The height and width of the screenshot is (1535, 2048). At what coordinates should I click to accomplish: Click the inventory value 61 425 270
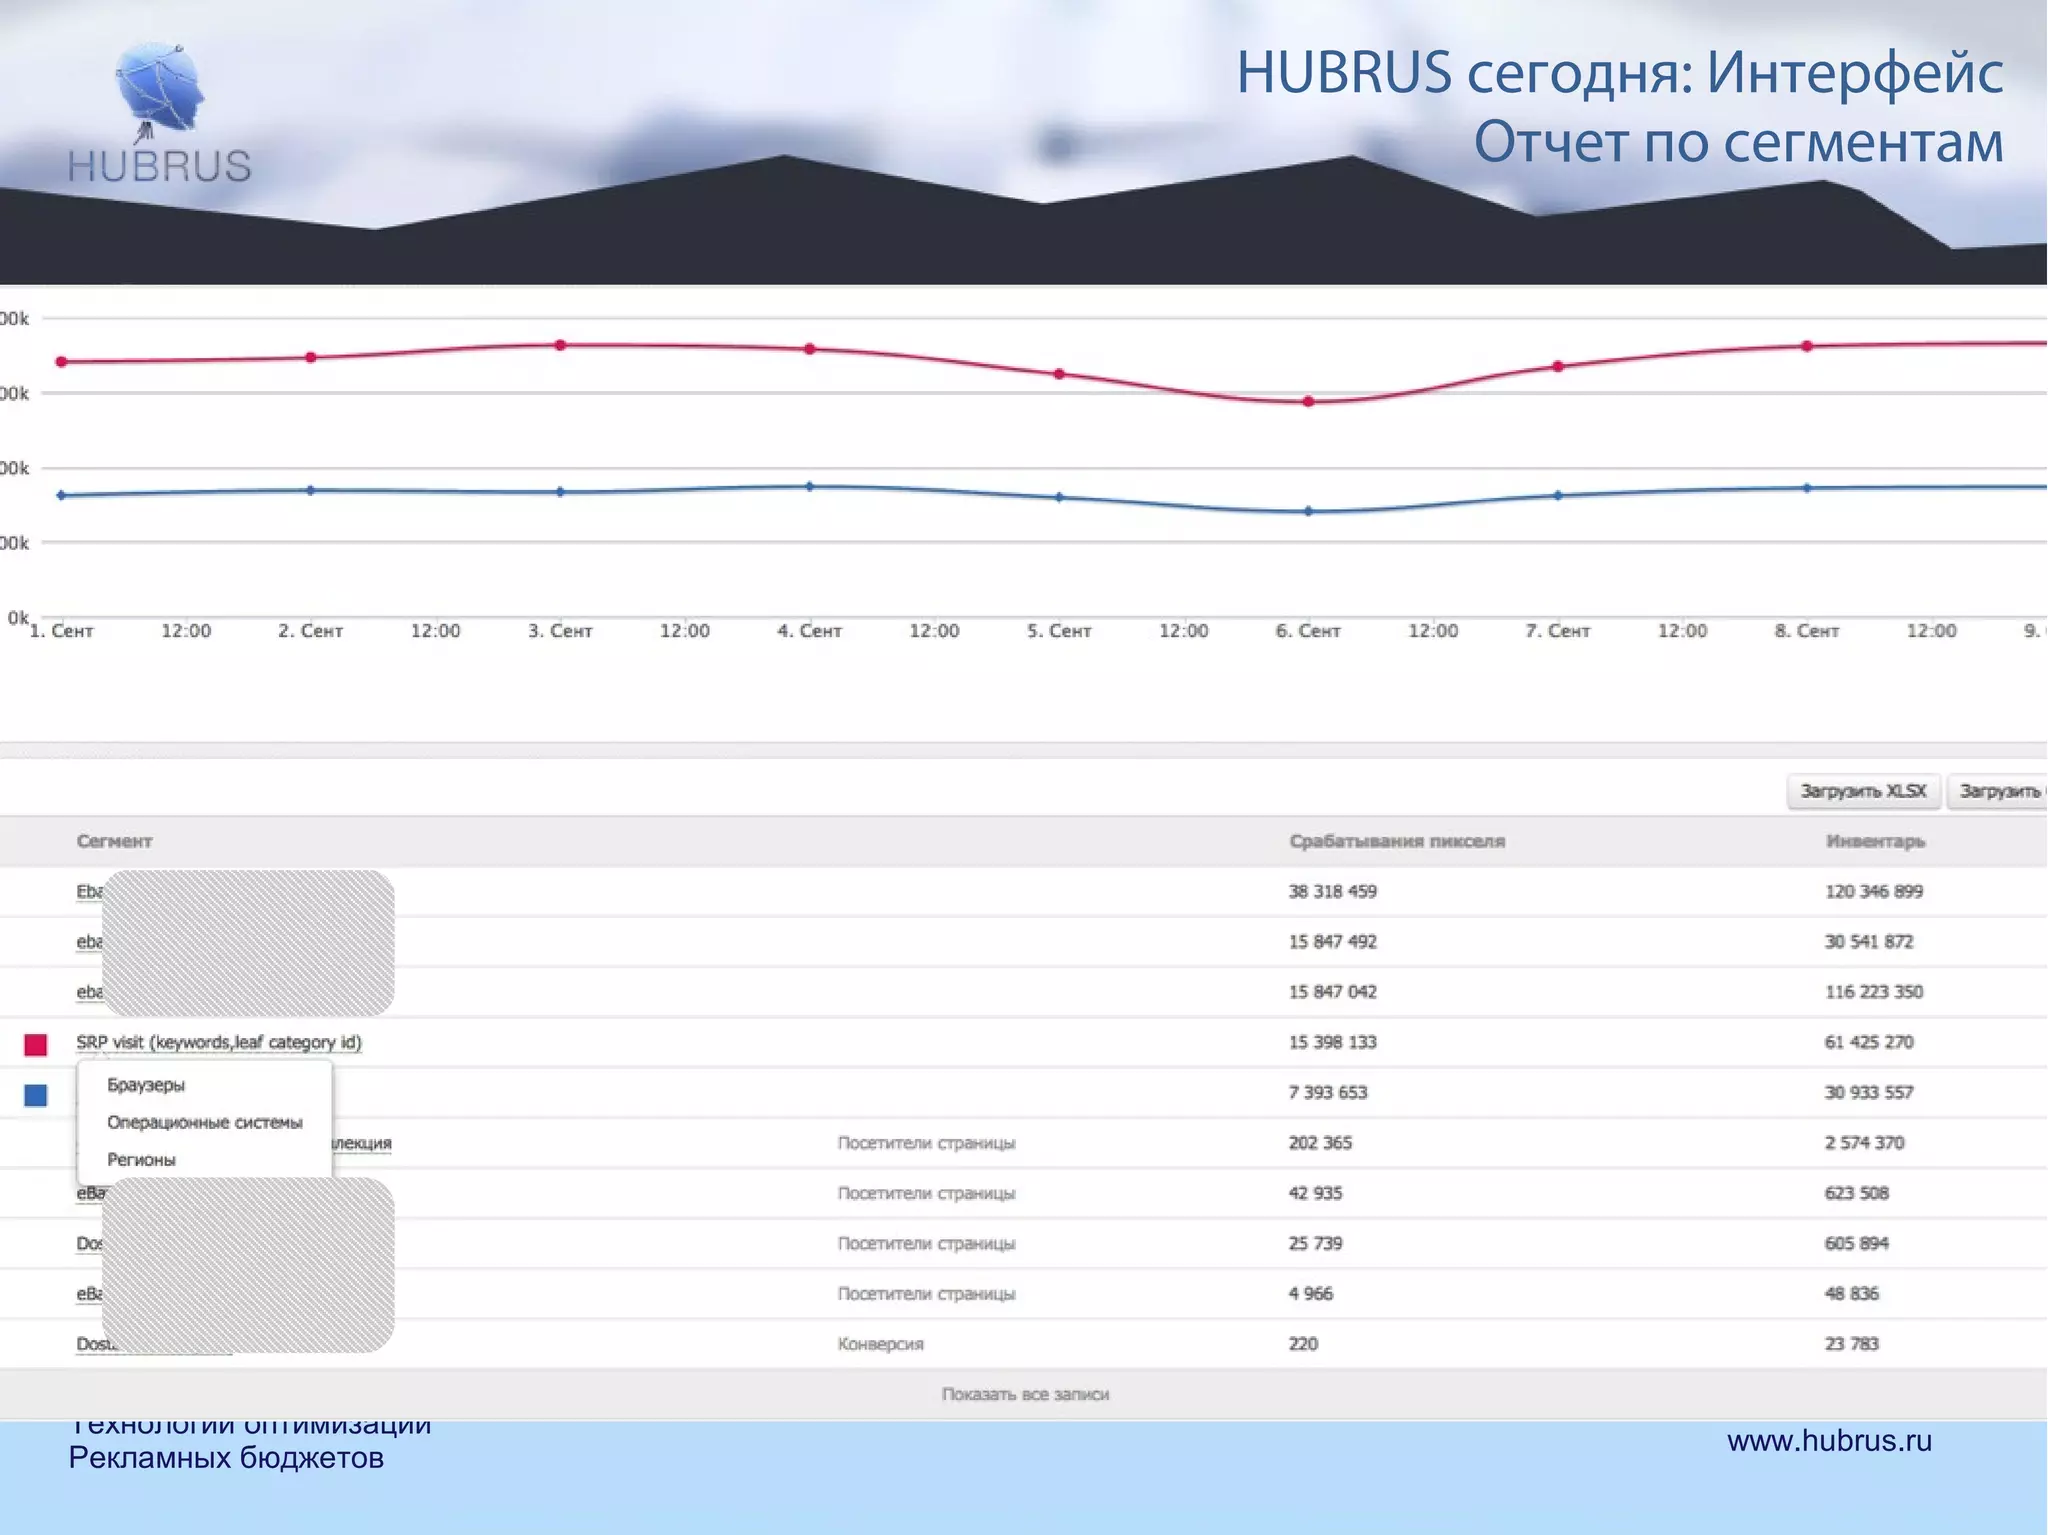[1869, 1042]
